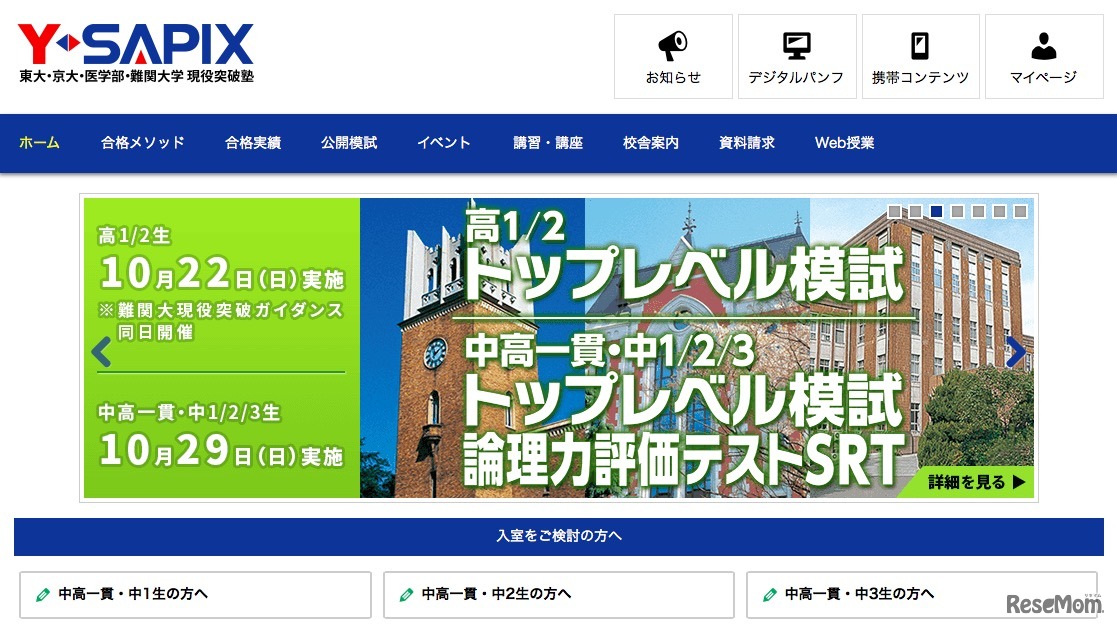This screenshot has width=1117, height=627.
Task: Select the fourth carousel indicator dot
Action: tap(957, 212)
